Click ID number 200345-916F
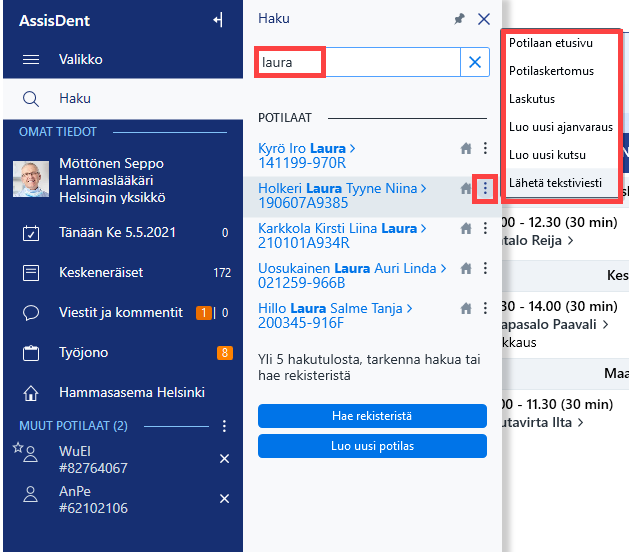Image resolution: width=629 pixels, height=552 pixels. point(301,323)
